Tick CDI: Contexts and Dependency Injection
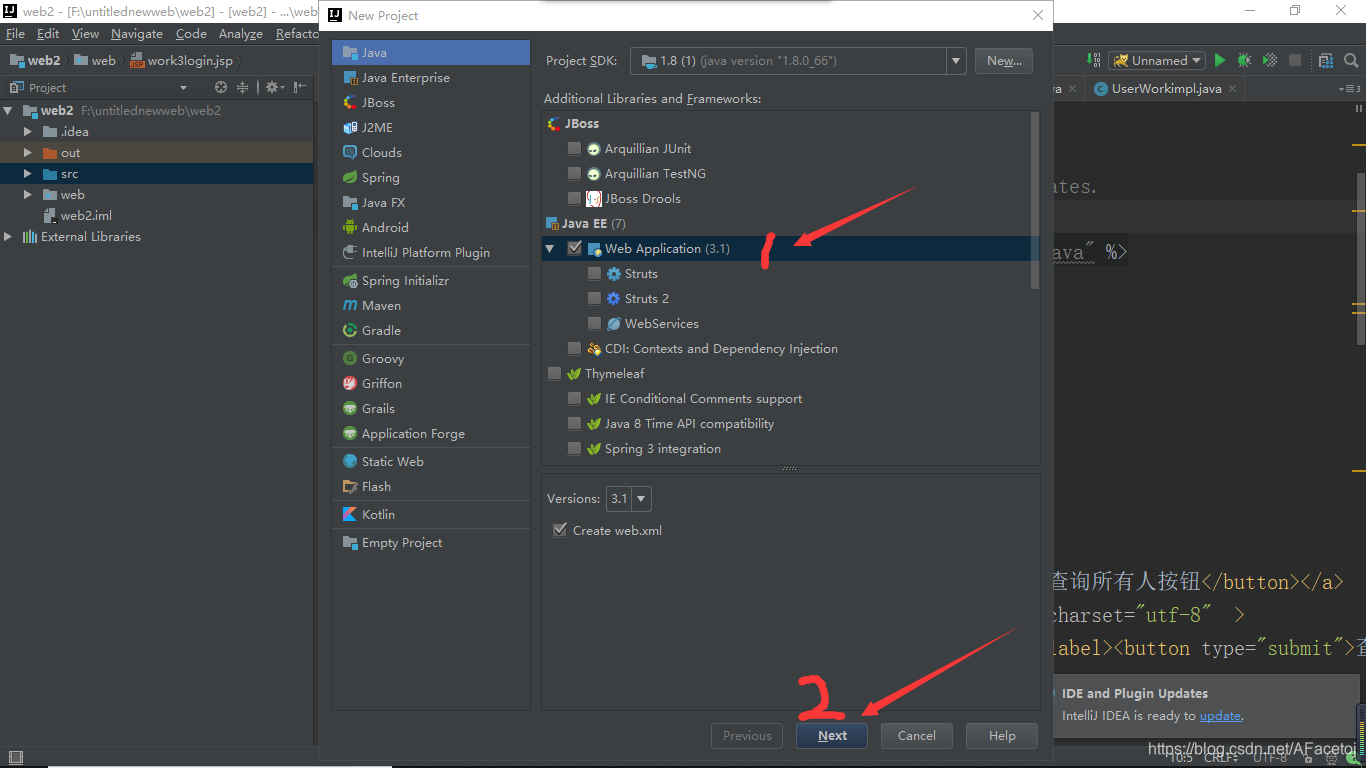The image size is (1366, 768). [574, 348]
